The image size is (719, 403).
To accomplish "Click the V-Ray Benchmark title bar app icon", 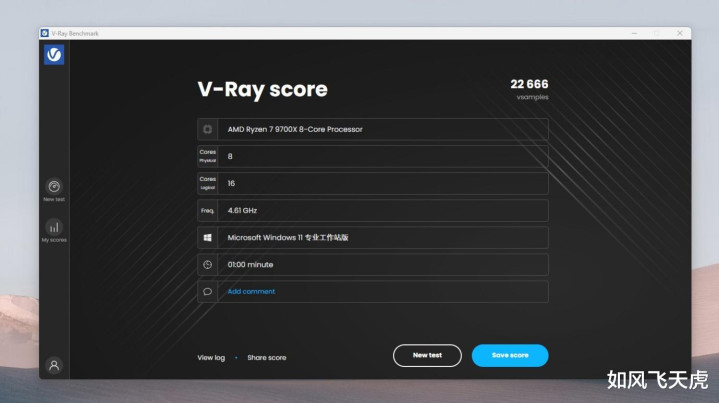I will coord(44,33).
